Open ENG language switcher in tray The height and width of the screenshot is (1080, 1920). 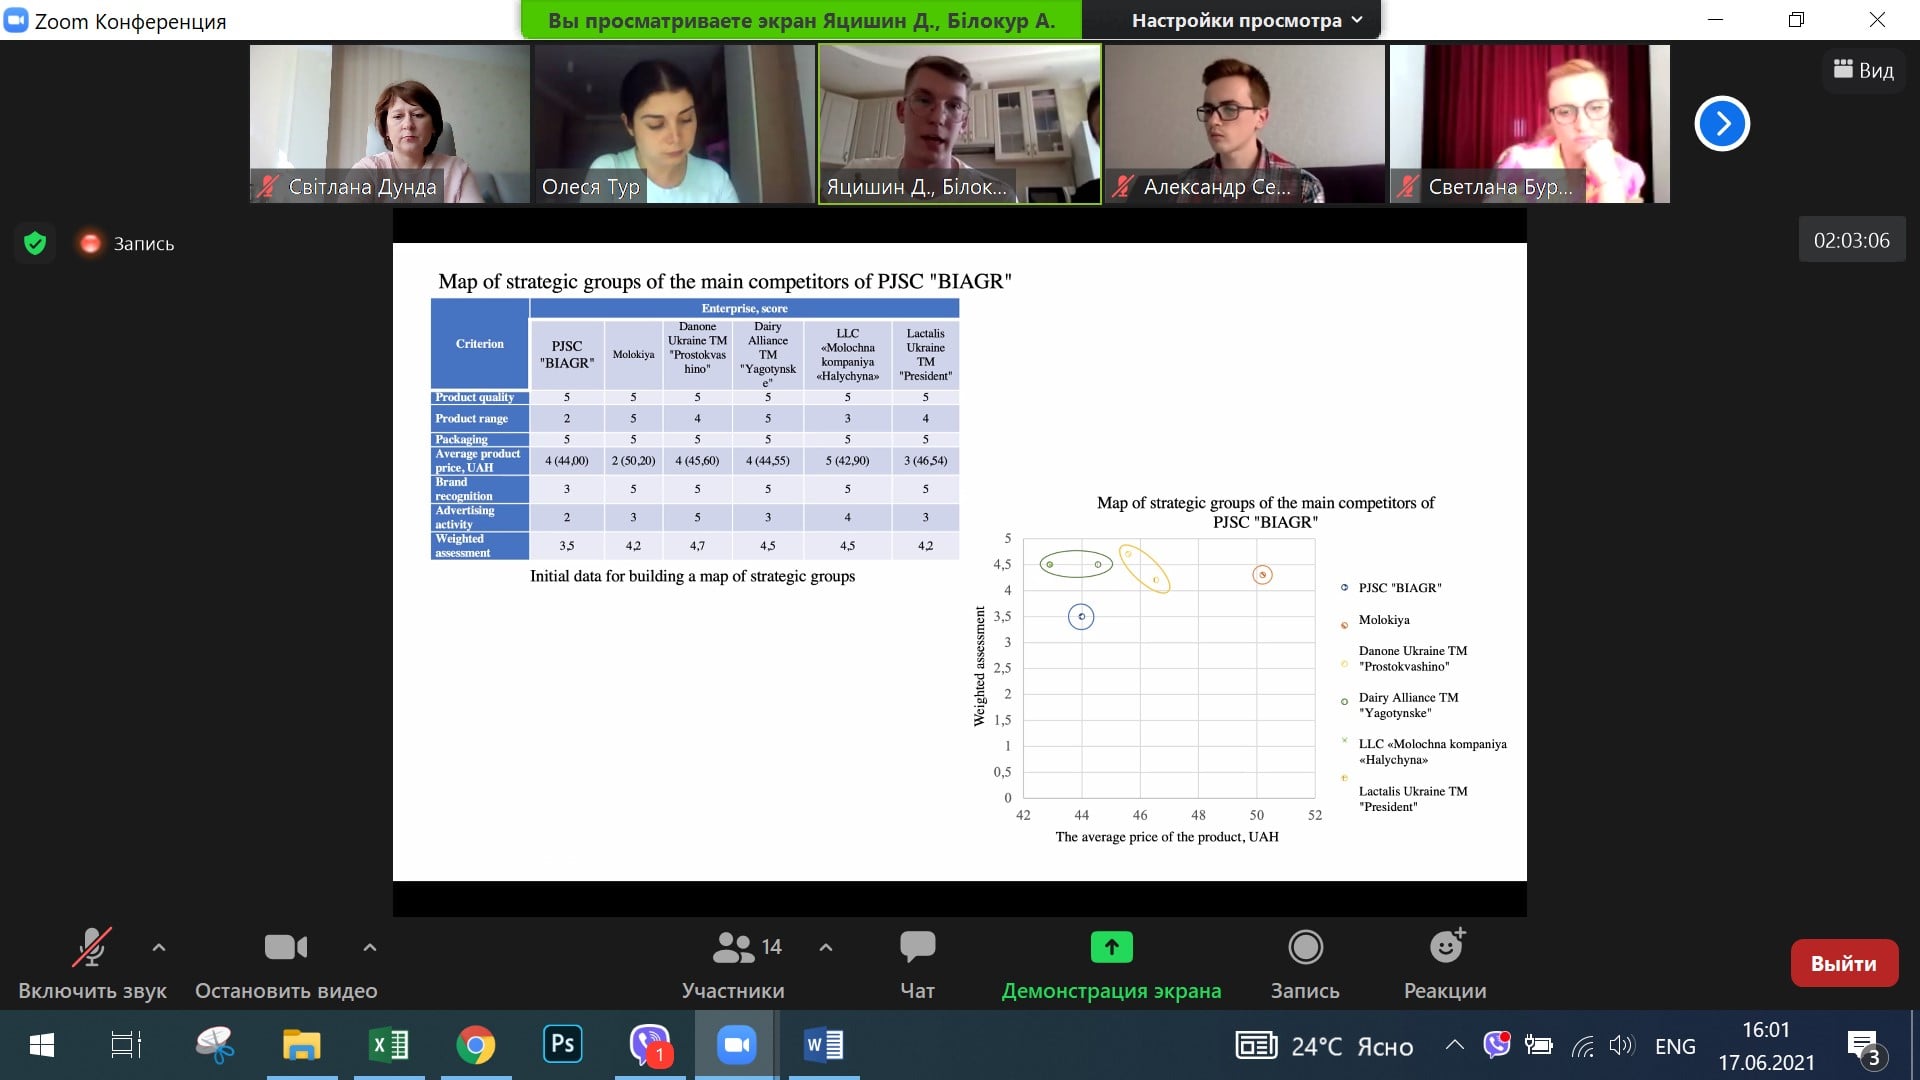coord(1675,1046)
